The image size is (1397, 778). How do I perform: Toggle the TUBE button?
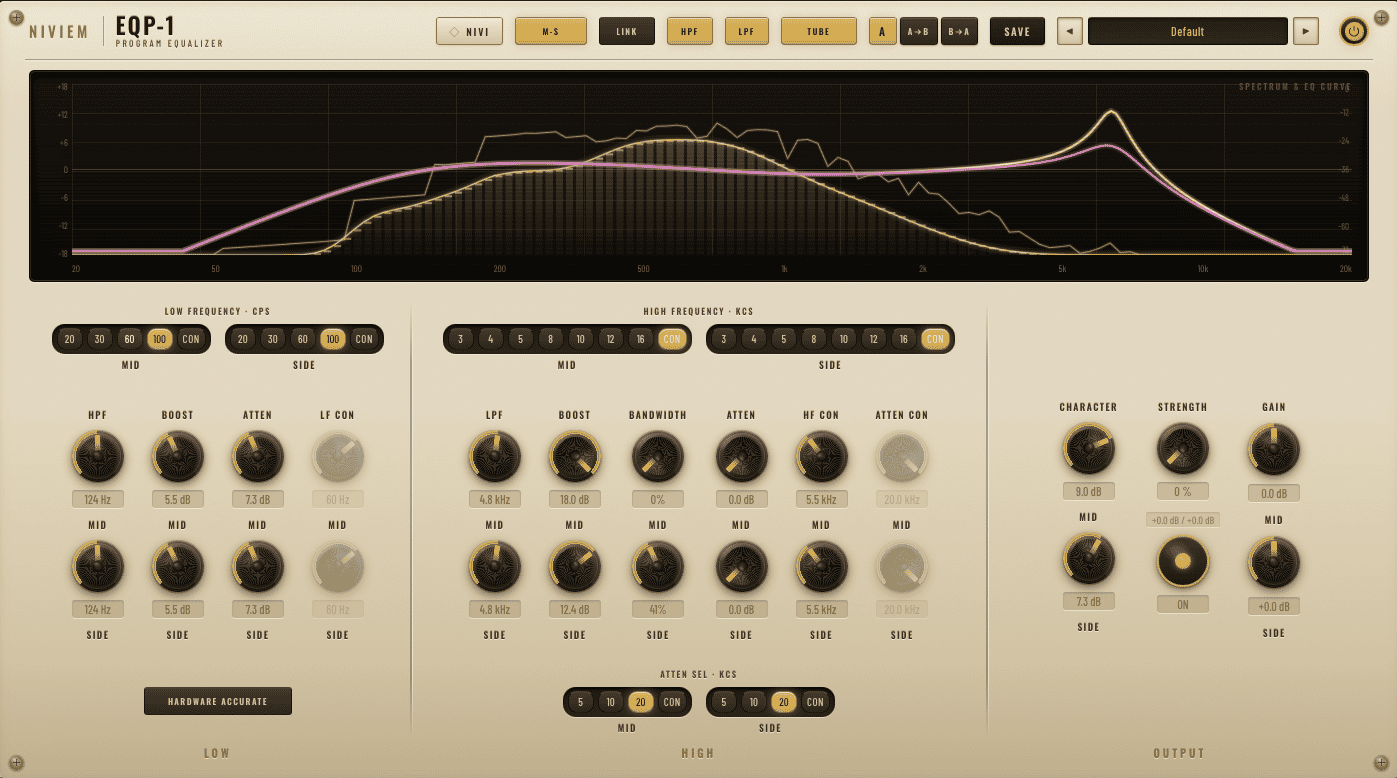pos(819,31)
